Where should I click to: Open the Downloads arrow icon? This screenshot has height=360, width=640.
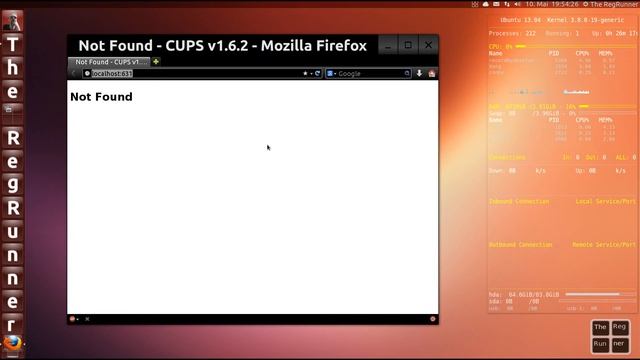(419, 73)
